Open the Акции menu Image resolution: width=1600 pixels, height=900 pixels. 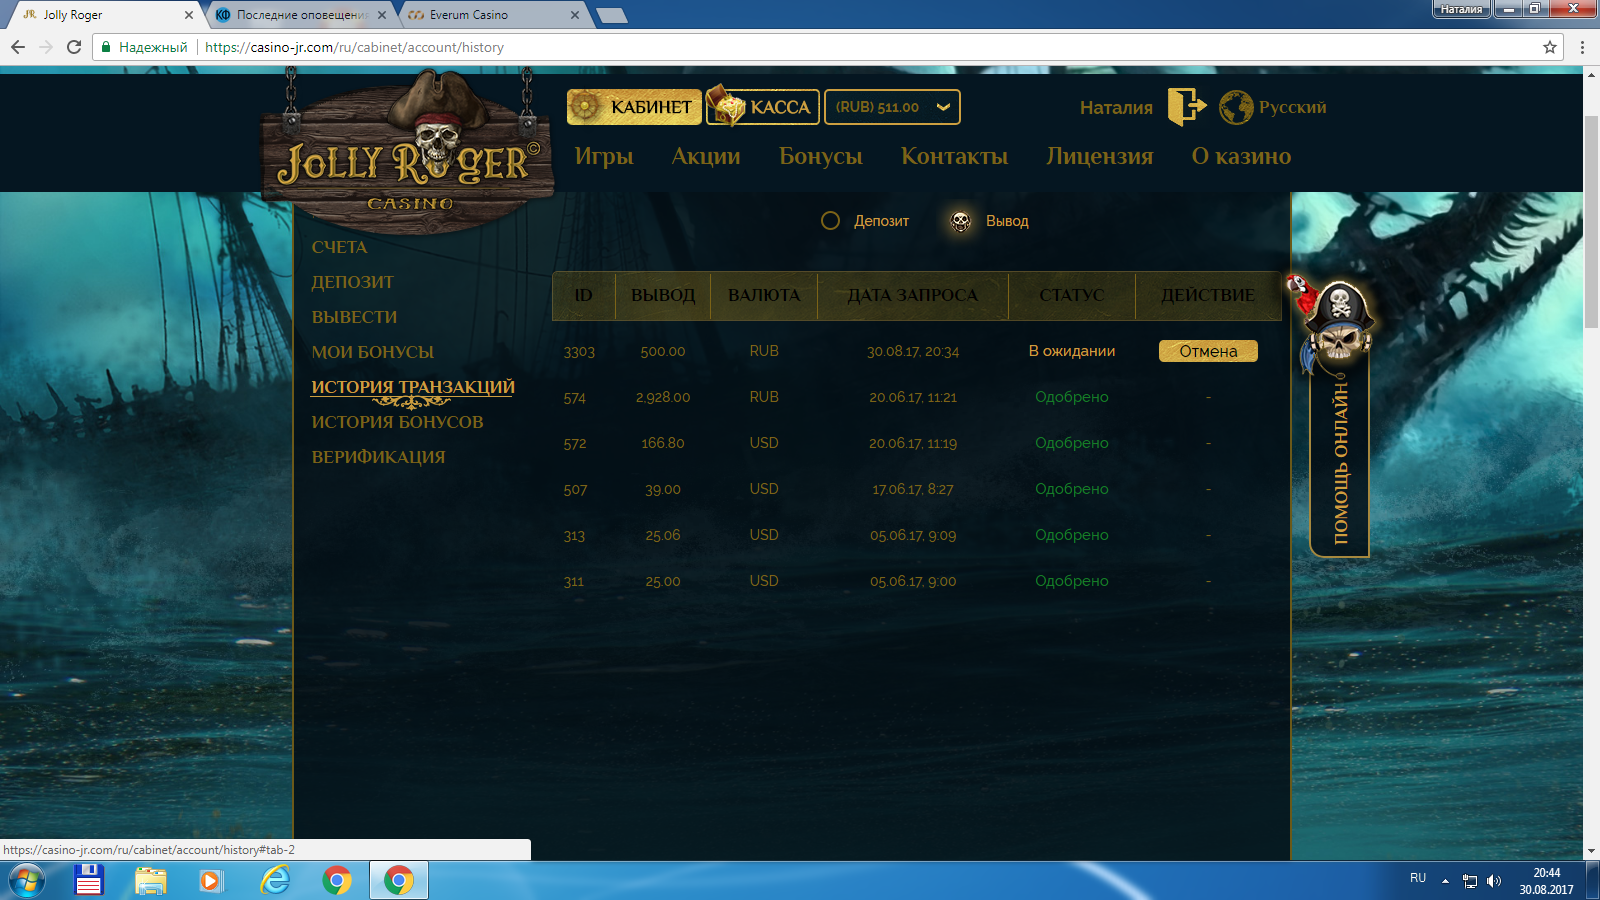(x=706, y=156)
